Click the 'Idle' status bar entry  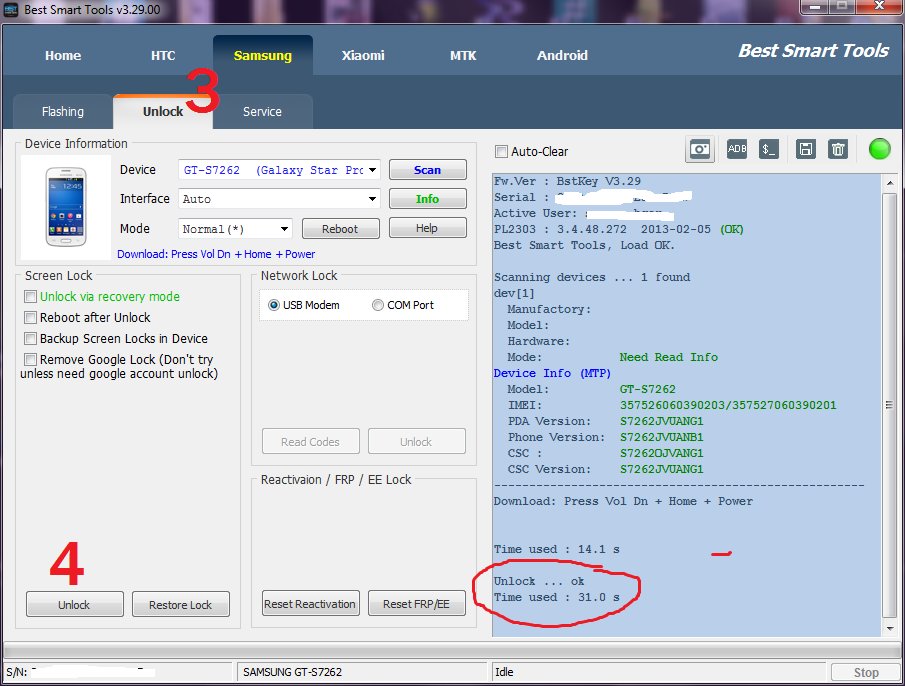coord(504,672)
